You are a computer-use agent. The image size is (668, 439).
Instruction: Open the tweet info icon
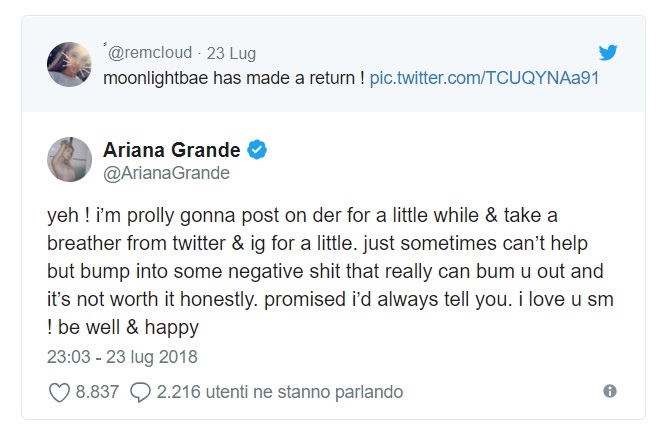pos(610,391)
